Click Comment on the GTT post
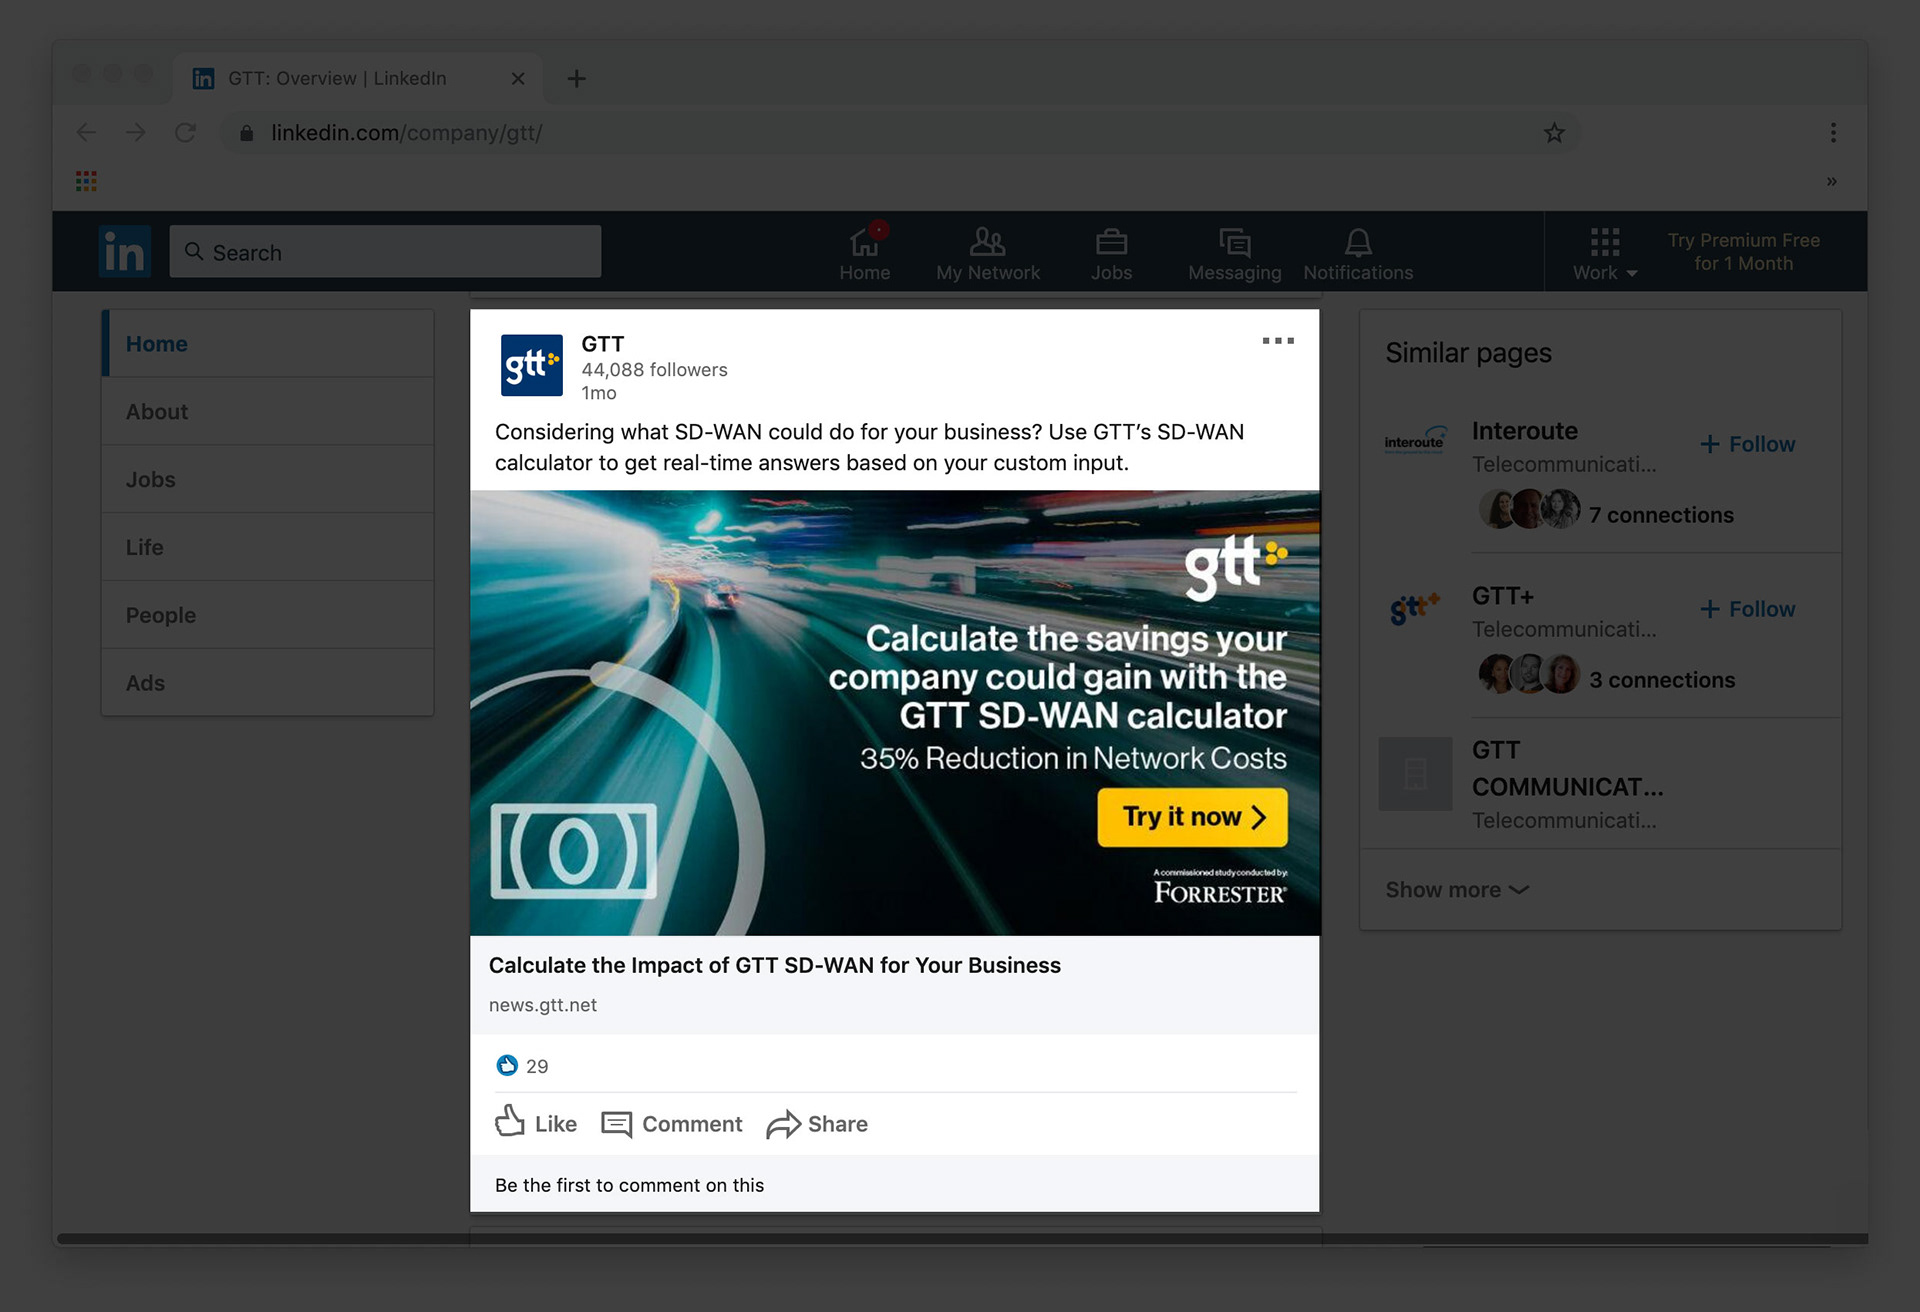1920x1312 pixels. 672,1123
